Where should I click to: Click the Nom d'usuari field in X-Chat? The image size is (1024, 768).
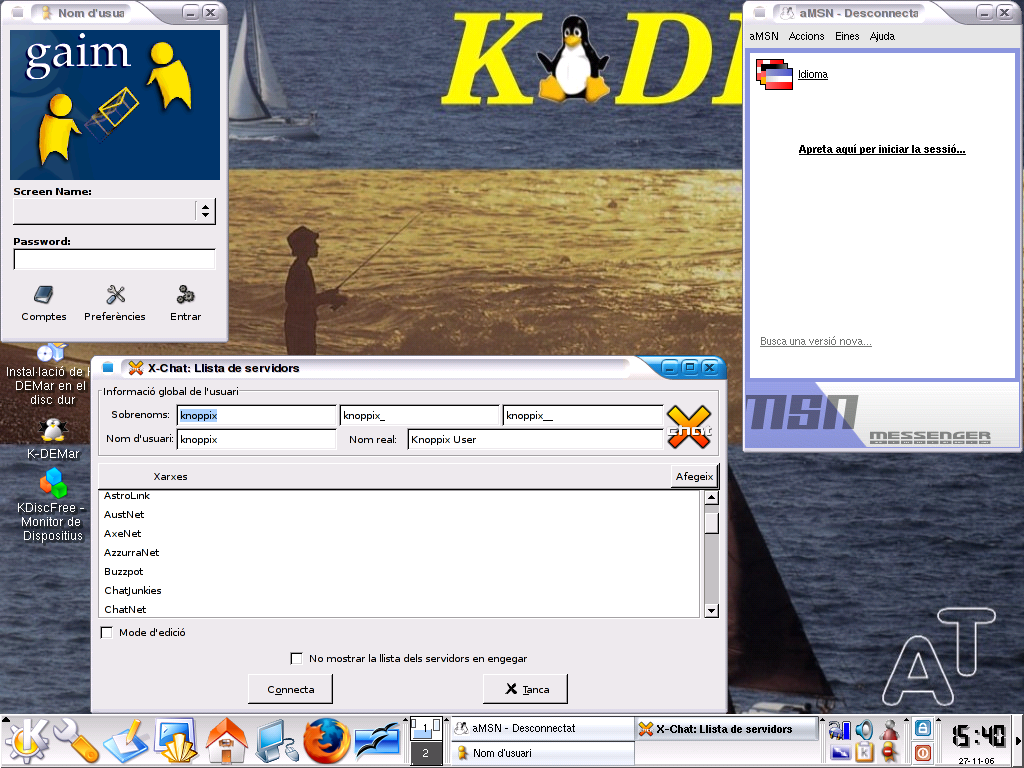pos(256,440)
